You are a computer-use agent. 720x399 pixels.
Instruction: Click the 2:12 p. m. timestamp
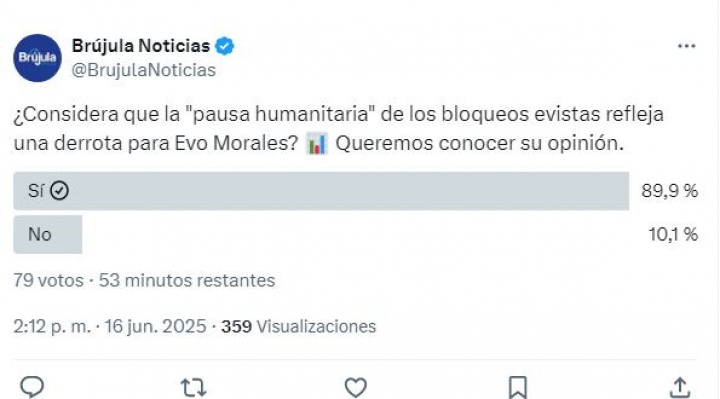coord(52,326)
